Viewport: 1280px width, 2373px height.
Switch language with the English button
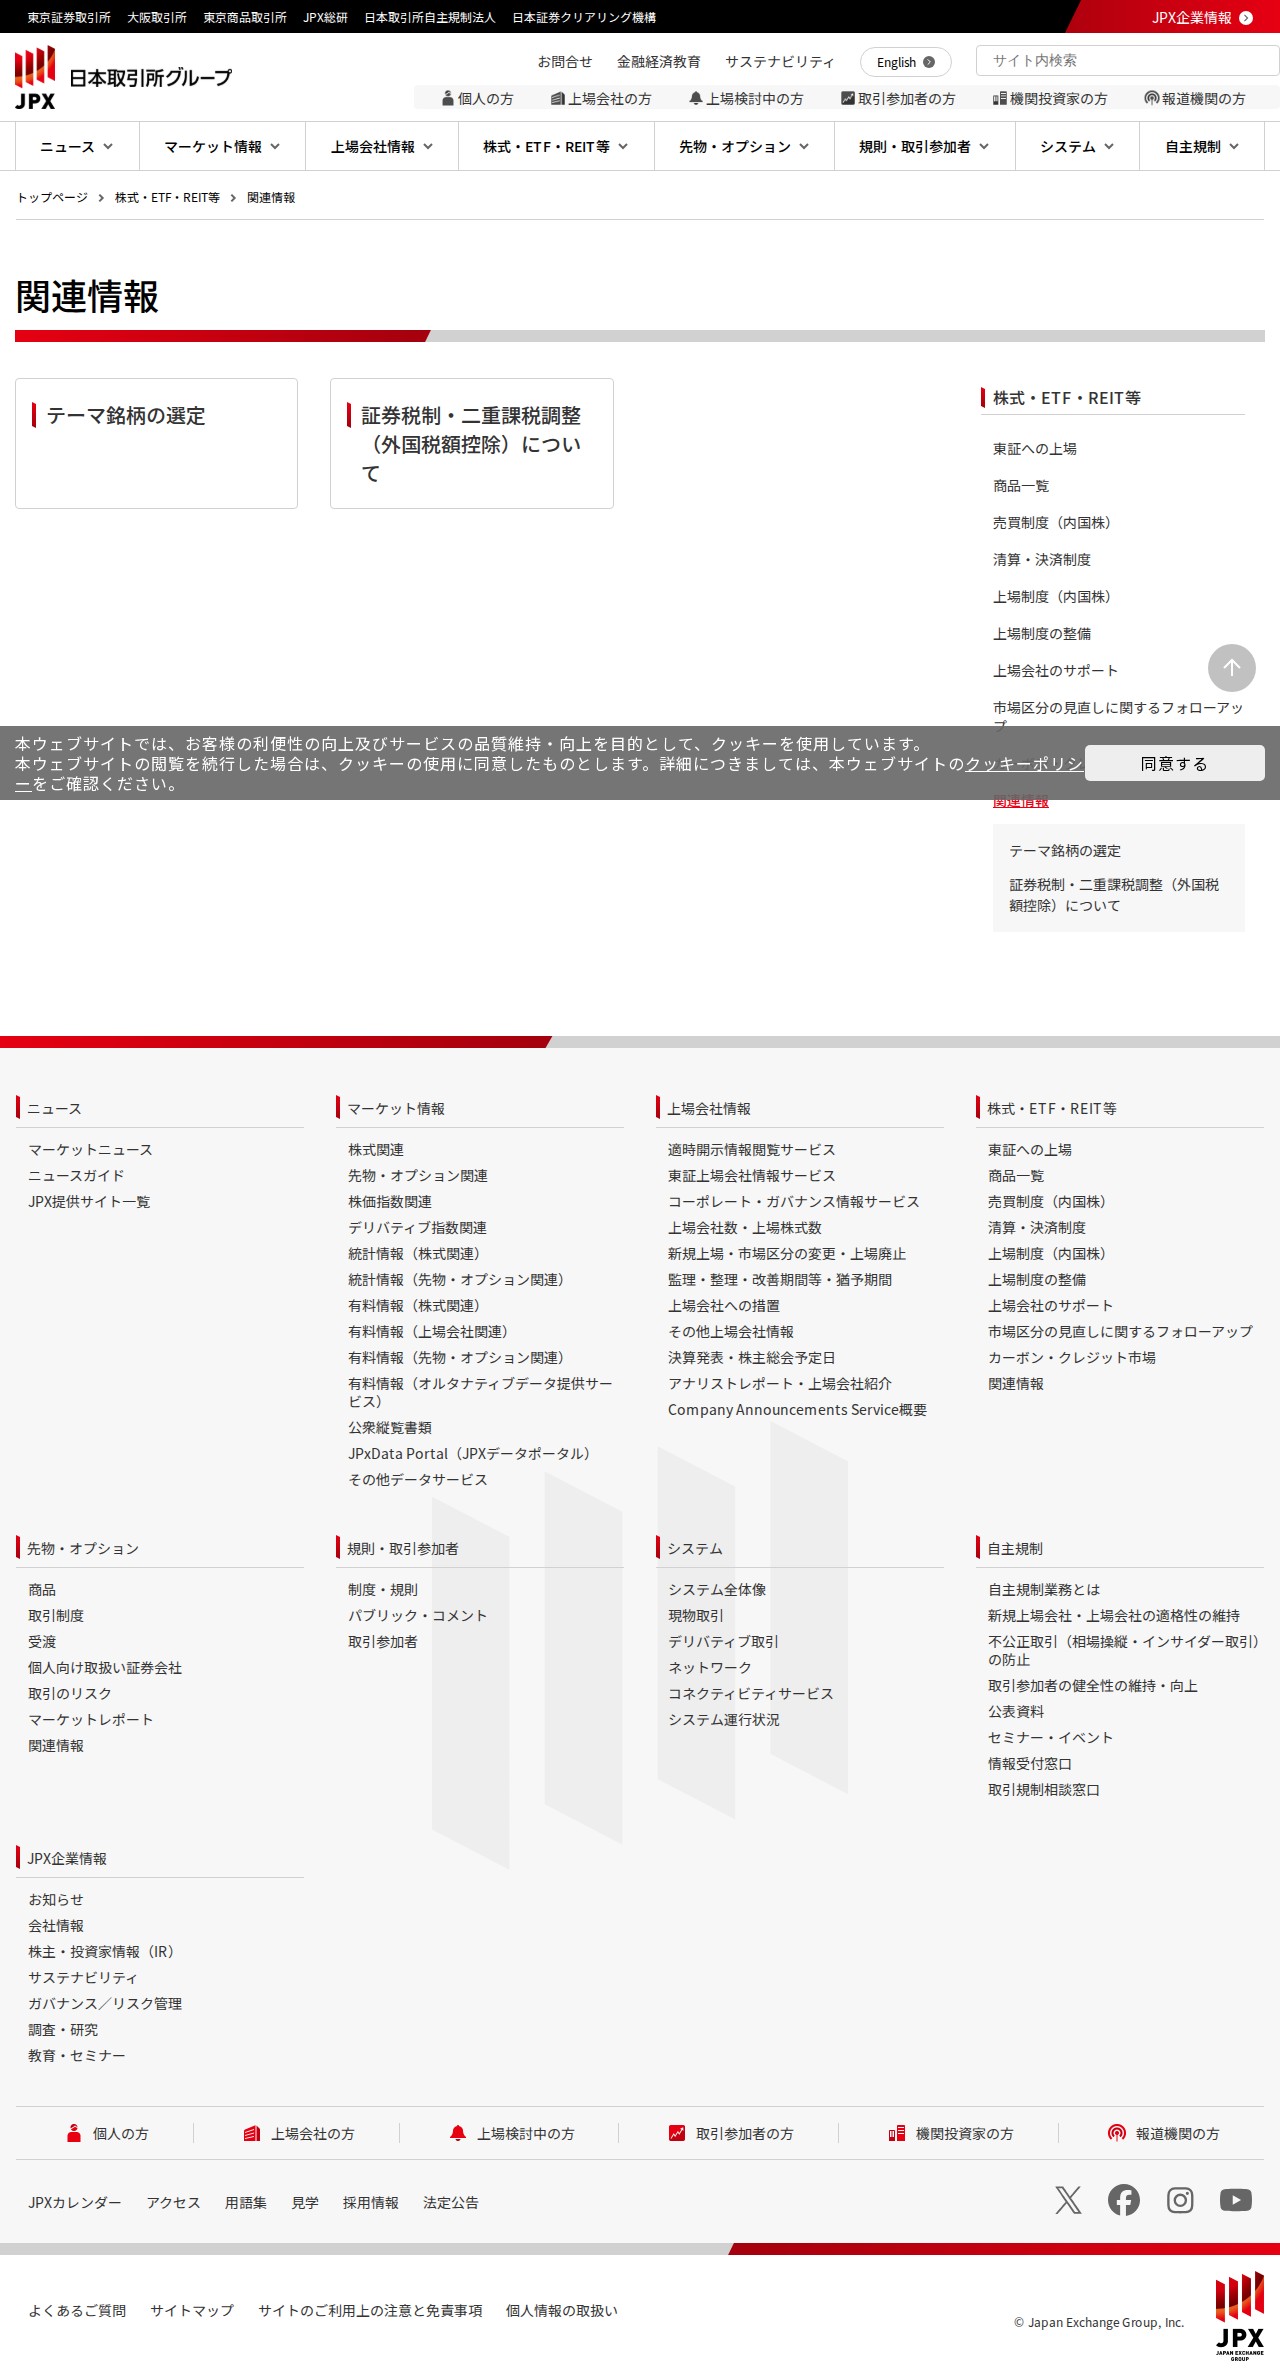point(906,62)
